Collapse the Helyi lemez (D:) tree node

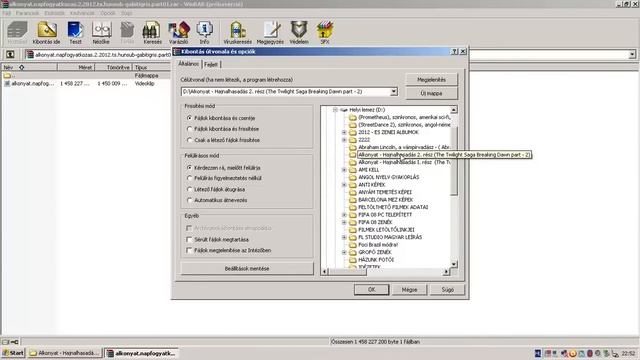pyautogui.click(x=335, y=110)
